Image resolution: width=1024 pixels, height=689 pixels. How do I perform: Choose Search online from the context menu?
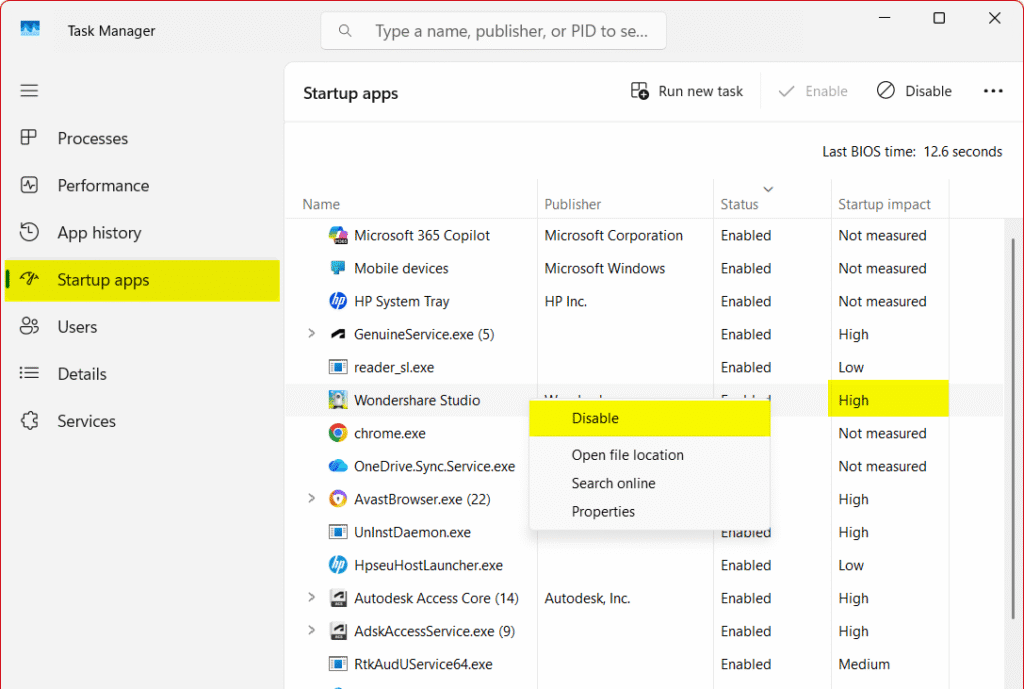pyautogui.click(x=650, y=483)
